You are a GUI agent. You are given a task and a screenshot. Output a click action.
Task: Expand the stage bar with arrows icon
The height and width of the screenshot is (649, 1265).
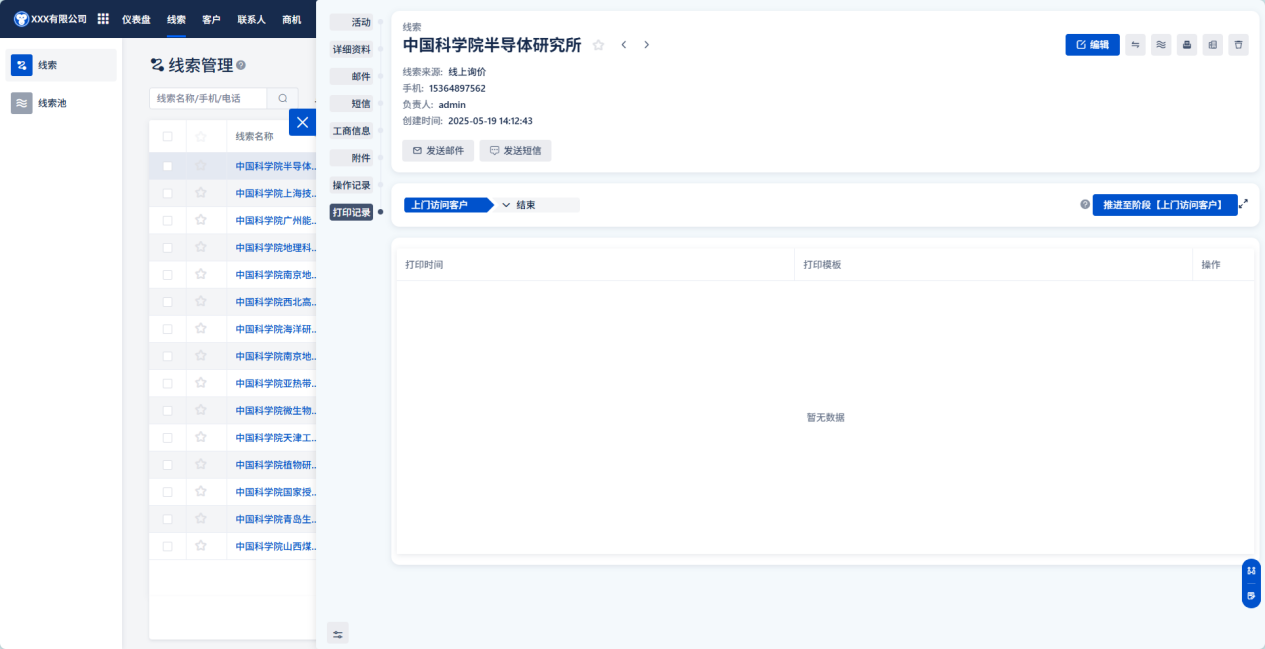[1243, 204]
